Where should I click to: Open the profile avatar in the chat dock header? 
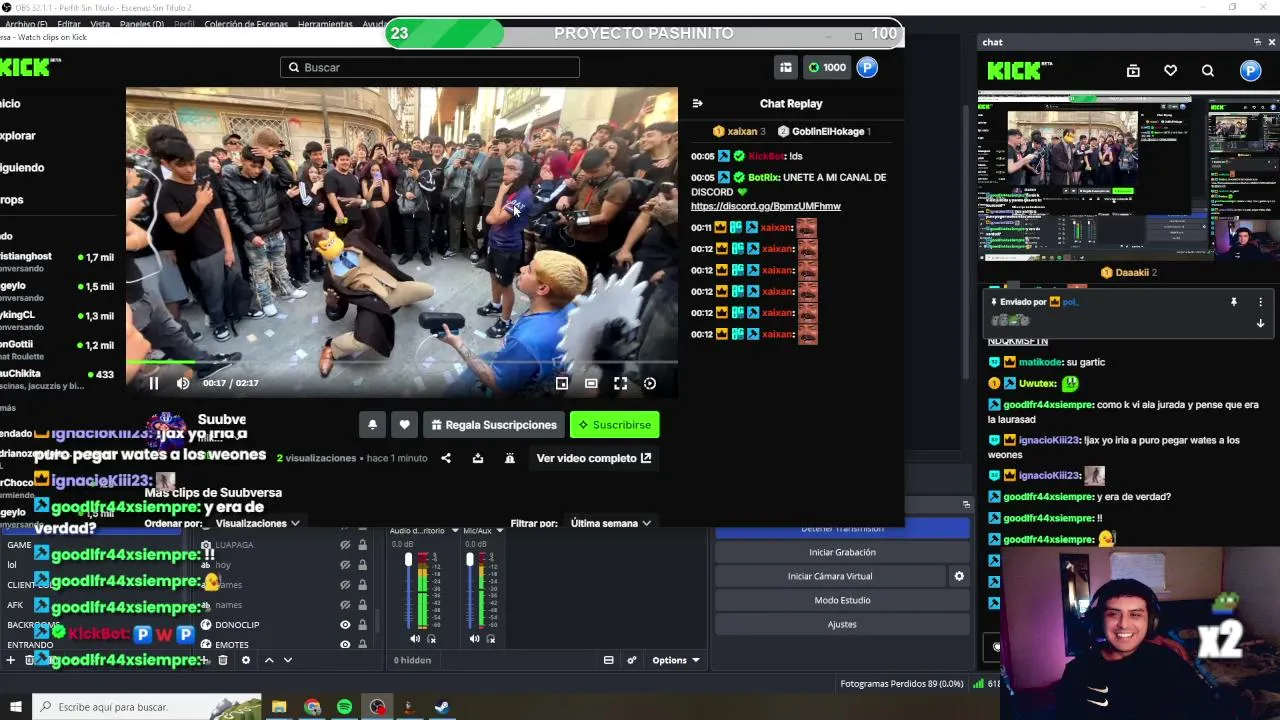click(x=1250, y=71)
